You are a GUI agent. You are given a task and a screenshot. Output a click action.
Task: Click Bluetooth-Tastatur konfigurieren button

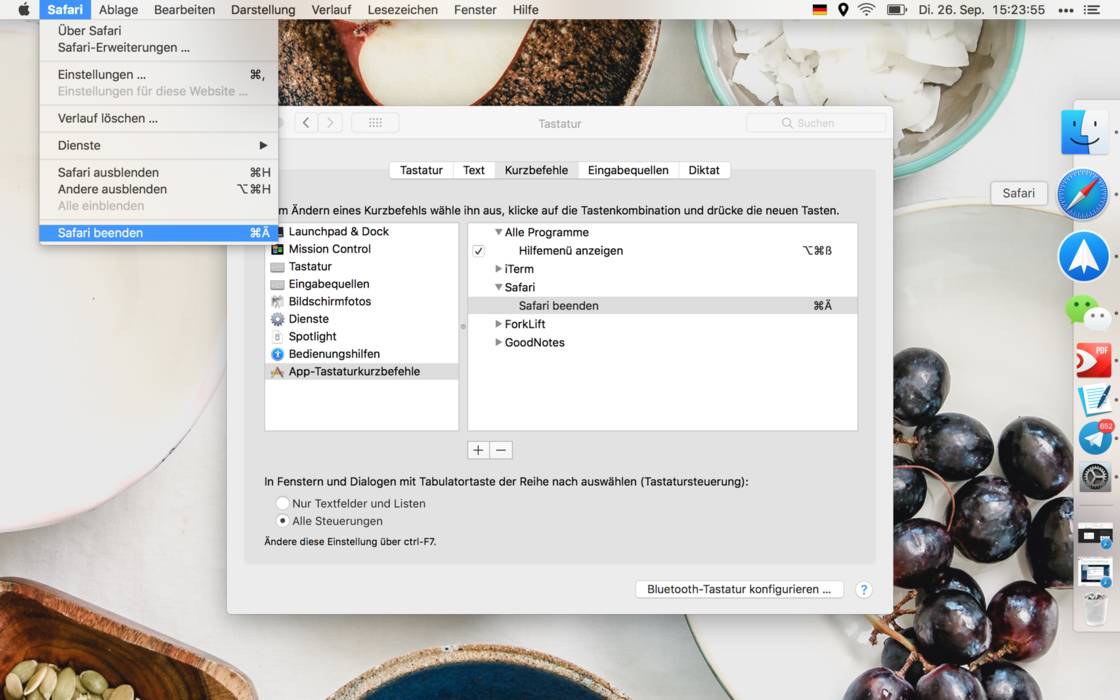(739, 590)
